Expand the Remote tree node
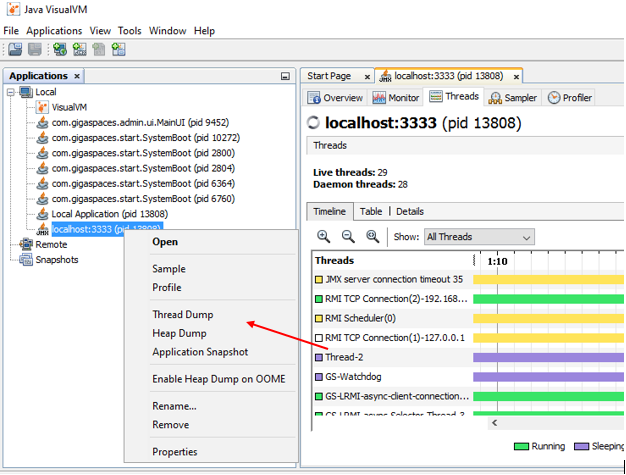 click(x=11, y=244)
